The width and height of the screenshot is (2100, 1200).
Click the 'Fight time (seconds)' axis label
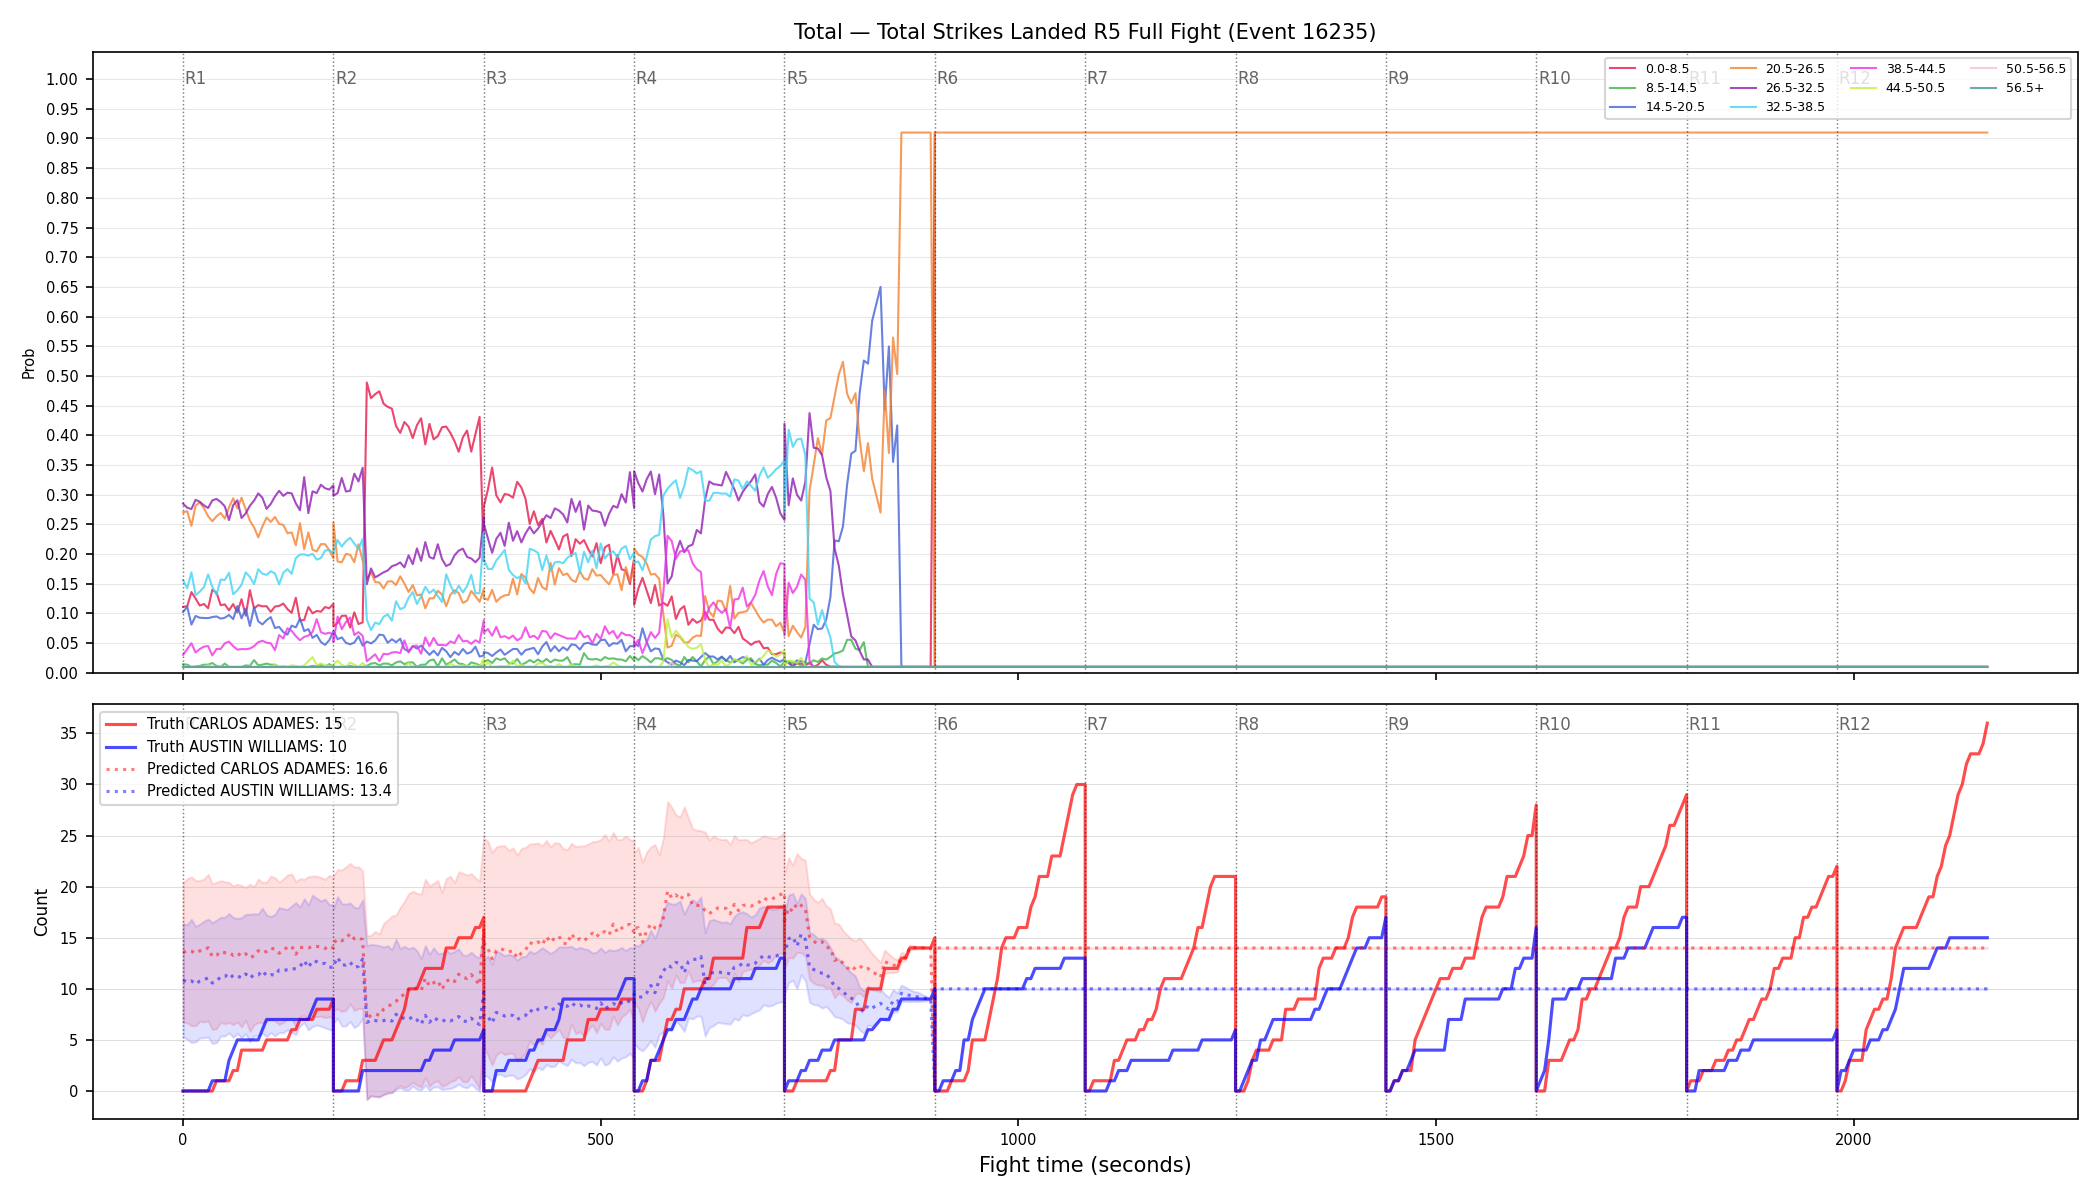point(1085,1165)
